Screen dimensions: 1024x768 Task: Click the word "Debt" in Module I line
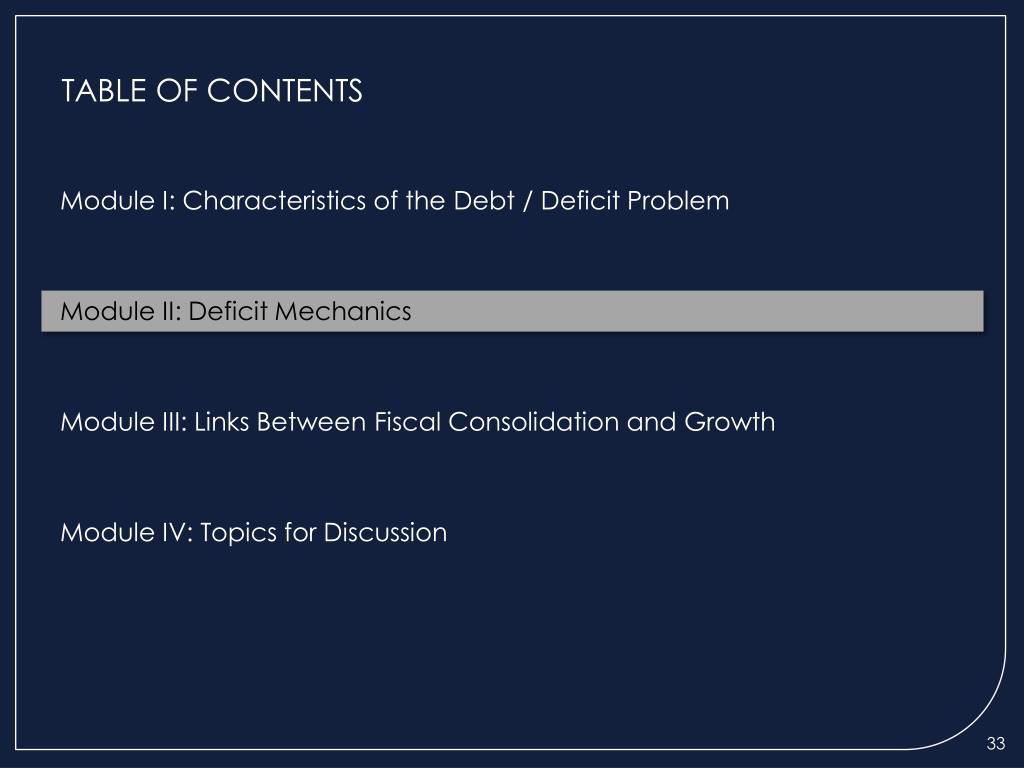484,200
